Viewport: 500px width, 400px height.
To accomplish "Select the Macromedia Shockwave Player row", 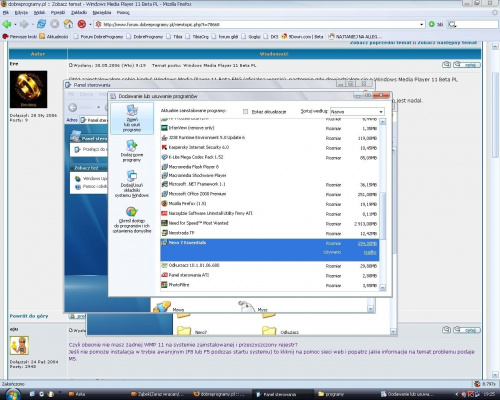I will pyautogui.click(x=270, y=175).
